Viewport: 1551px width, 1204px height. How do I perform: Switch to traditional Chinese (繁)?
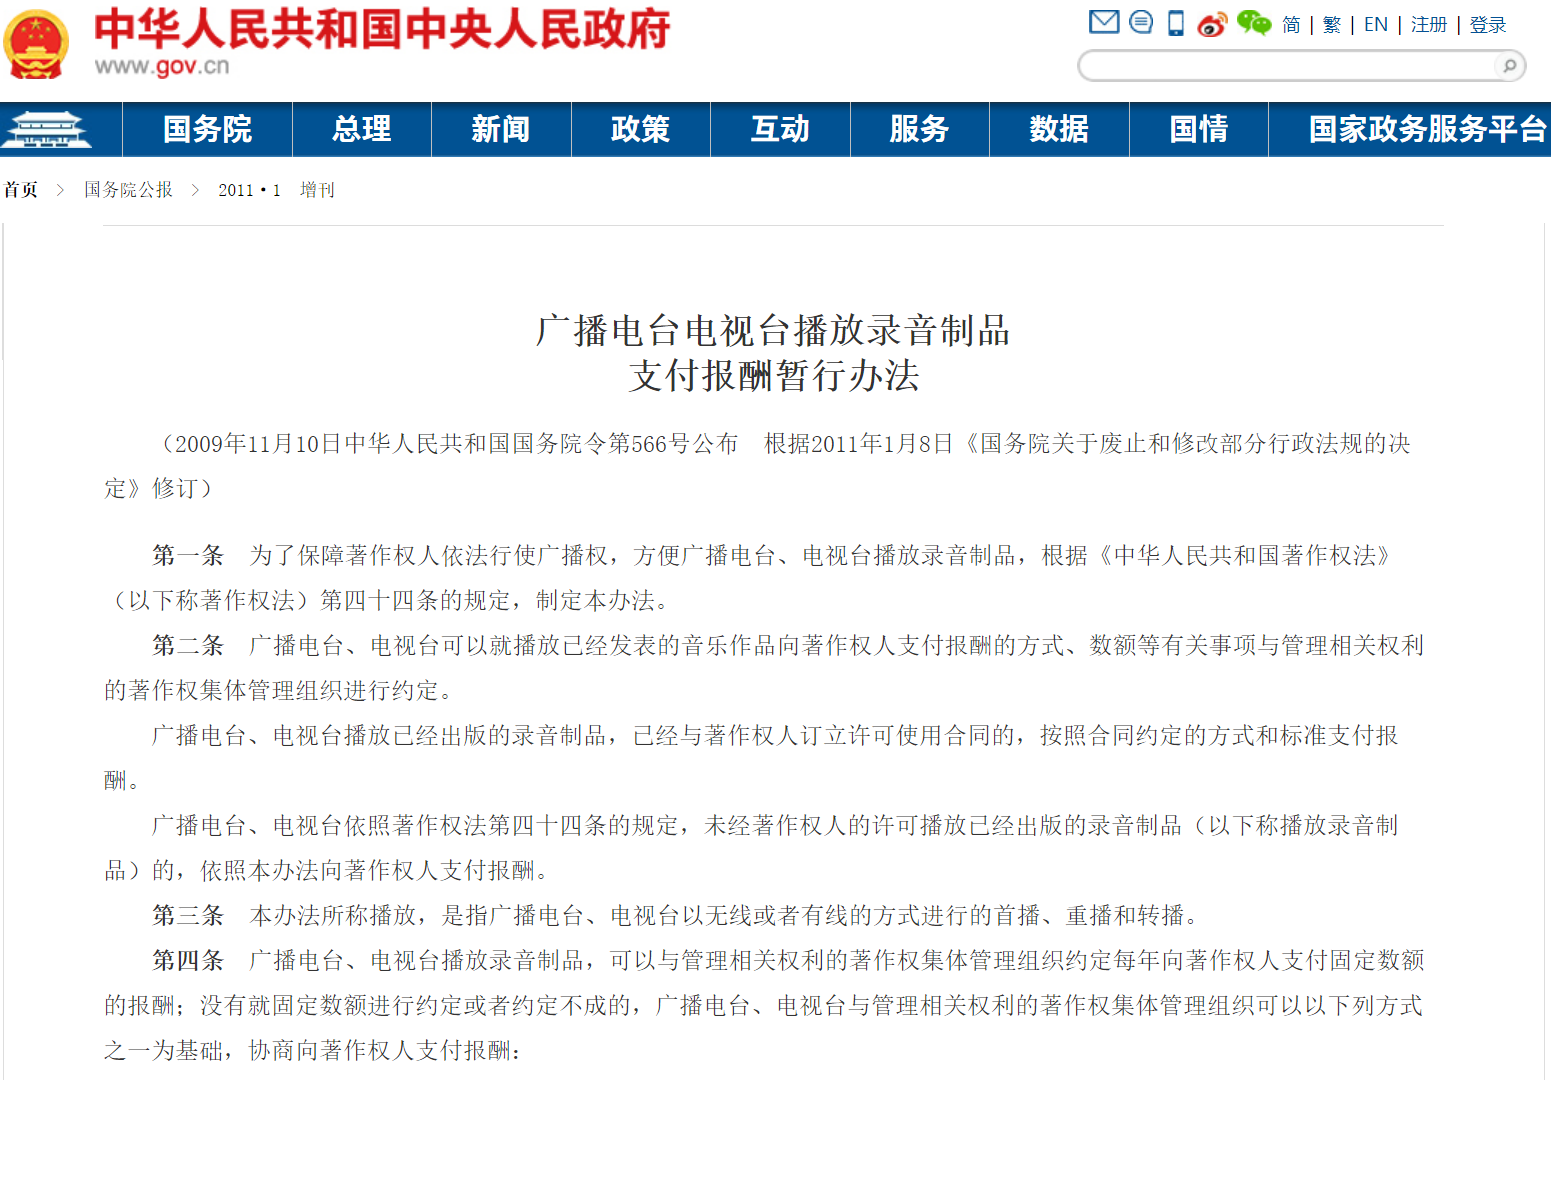pyautogui.click(x=1332, y=25)
